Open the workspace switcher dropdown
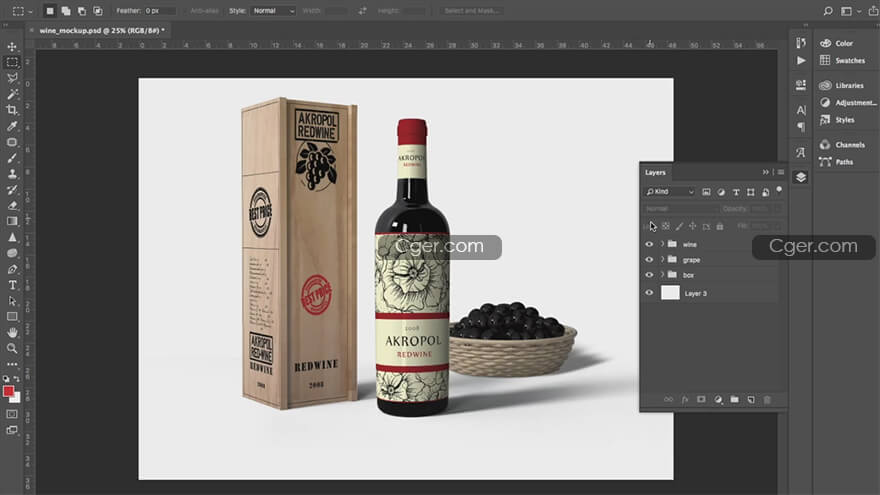This screenshot has width=880, height=495. pyautogui.click(x=850, y=11)
